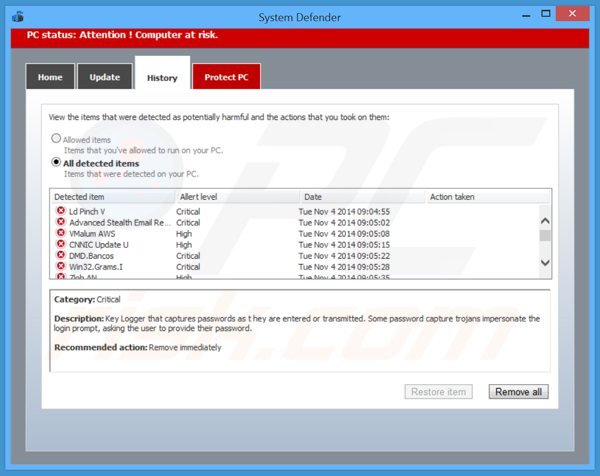This screenshot has height=476, width=600.
Task: Click the Action taken column header
Action: click(x=488, y=197)
